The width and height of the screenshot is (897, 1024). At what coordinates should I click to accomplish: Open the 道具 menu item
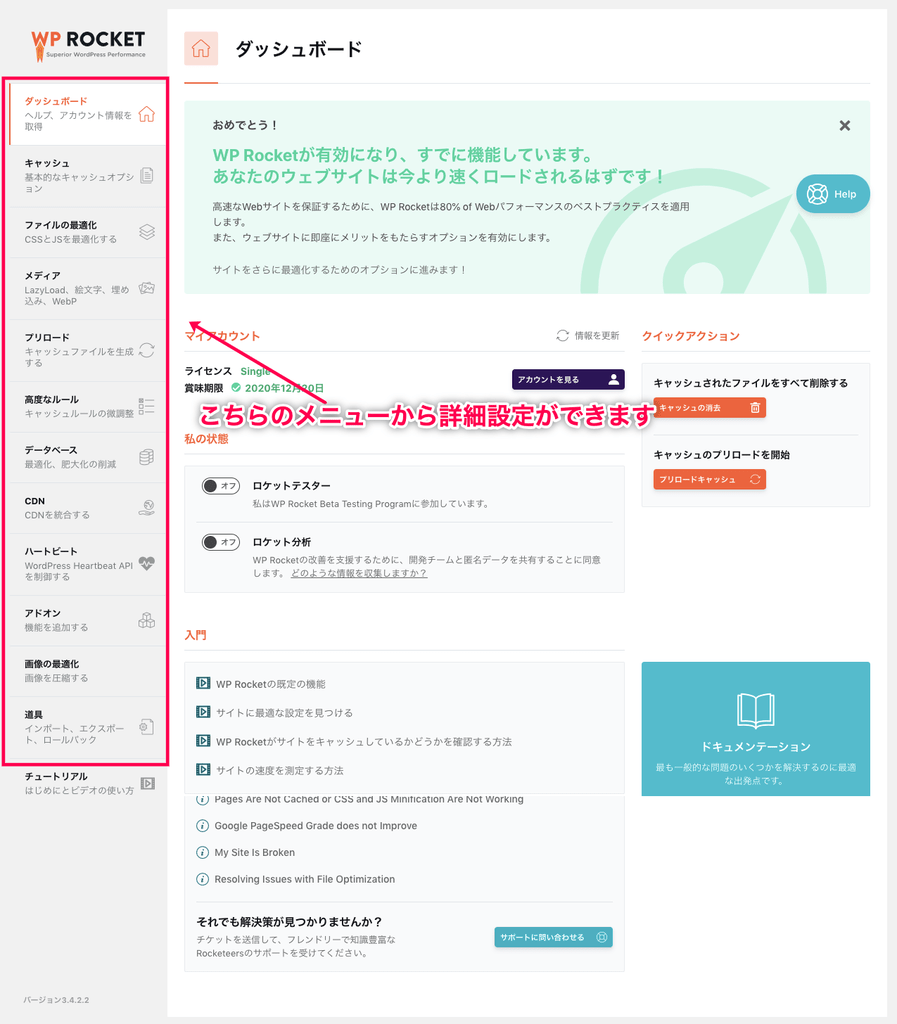click(87, 727)
